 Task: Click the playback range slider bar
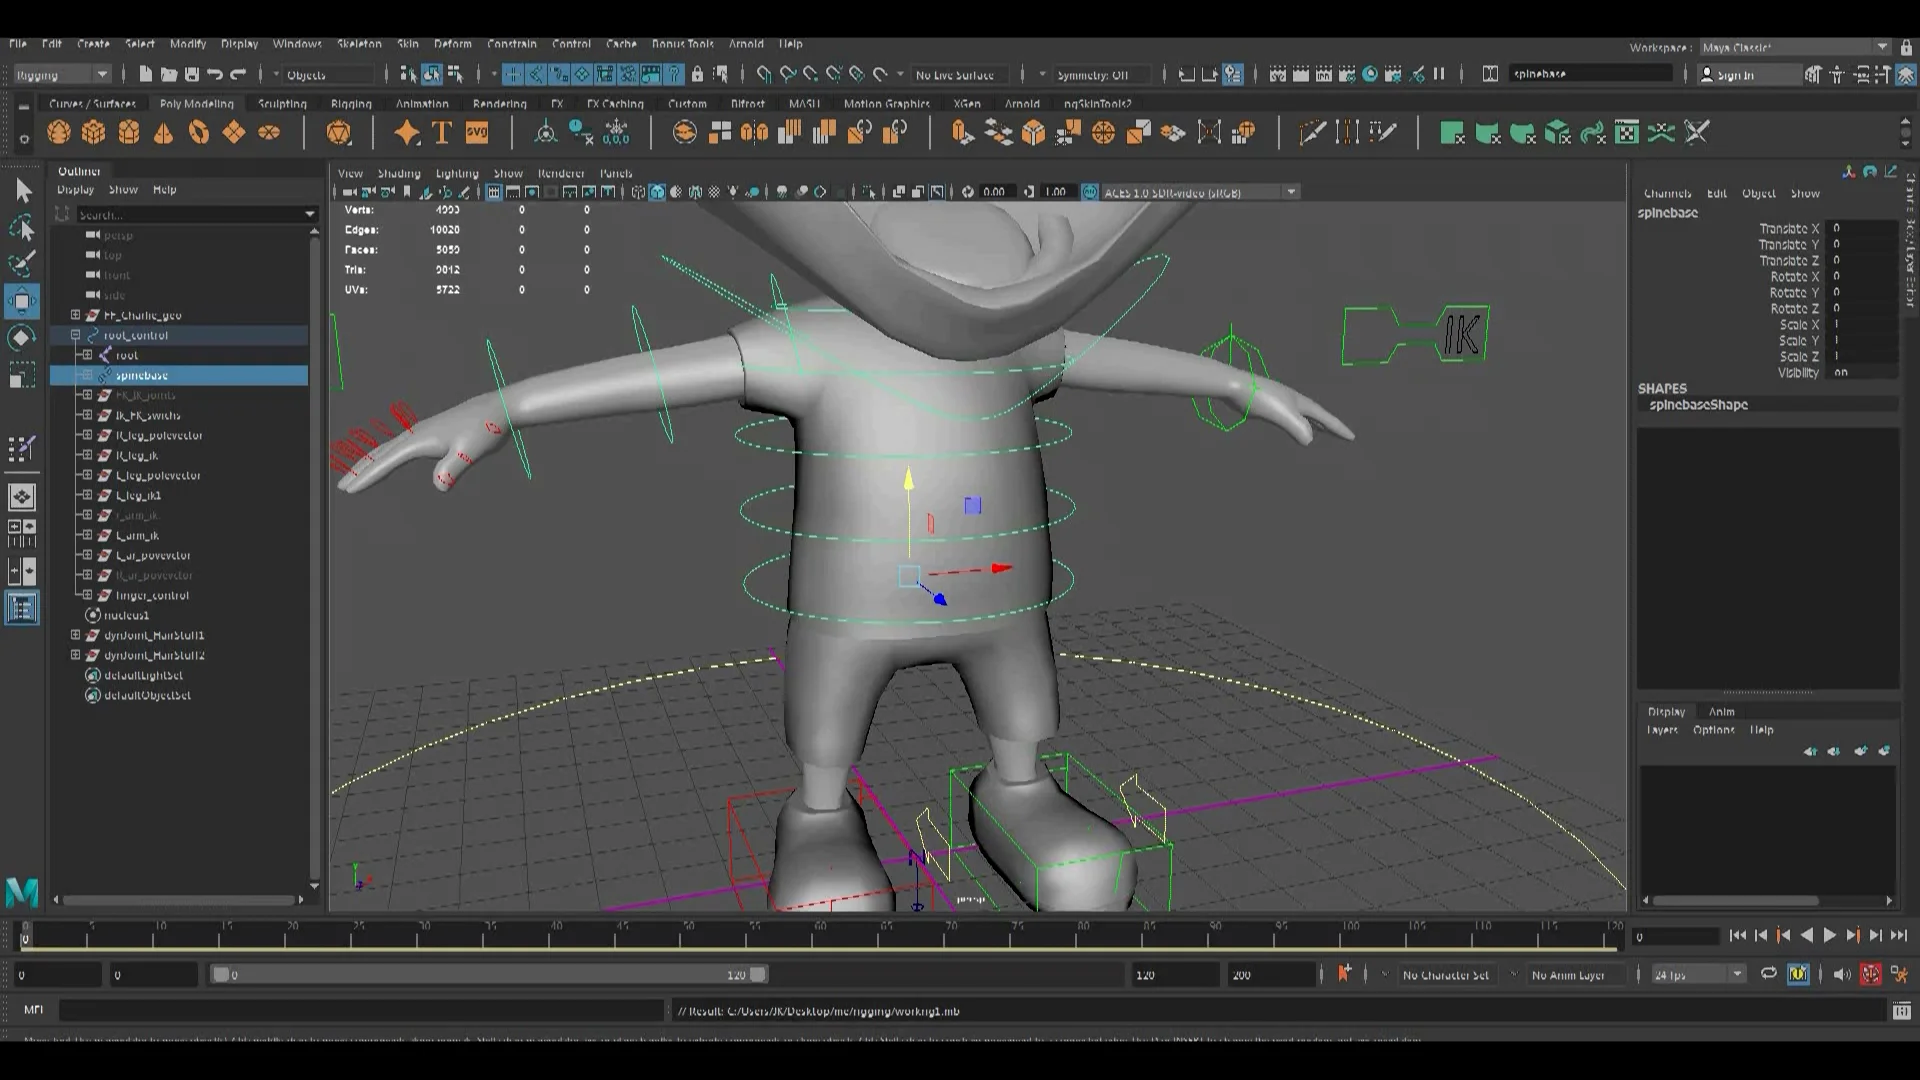click(490, 974)
